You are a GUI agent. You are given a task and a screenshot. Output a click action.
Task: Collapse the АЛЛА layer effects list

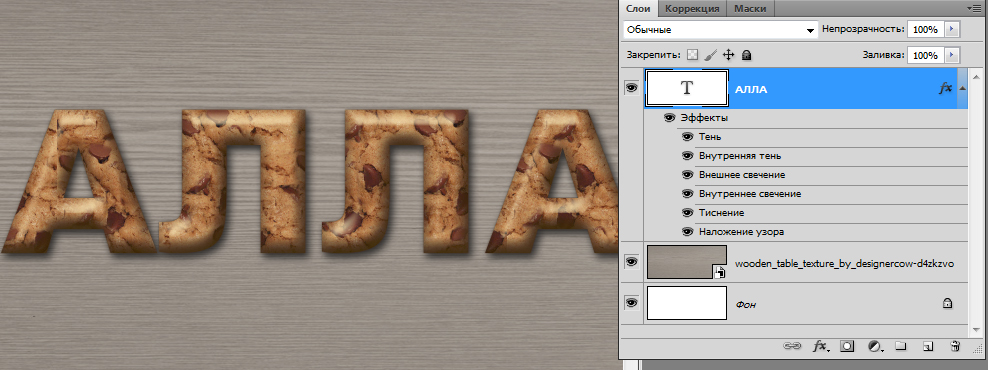(x=962, y=89)
